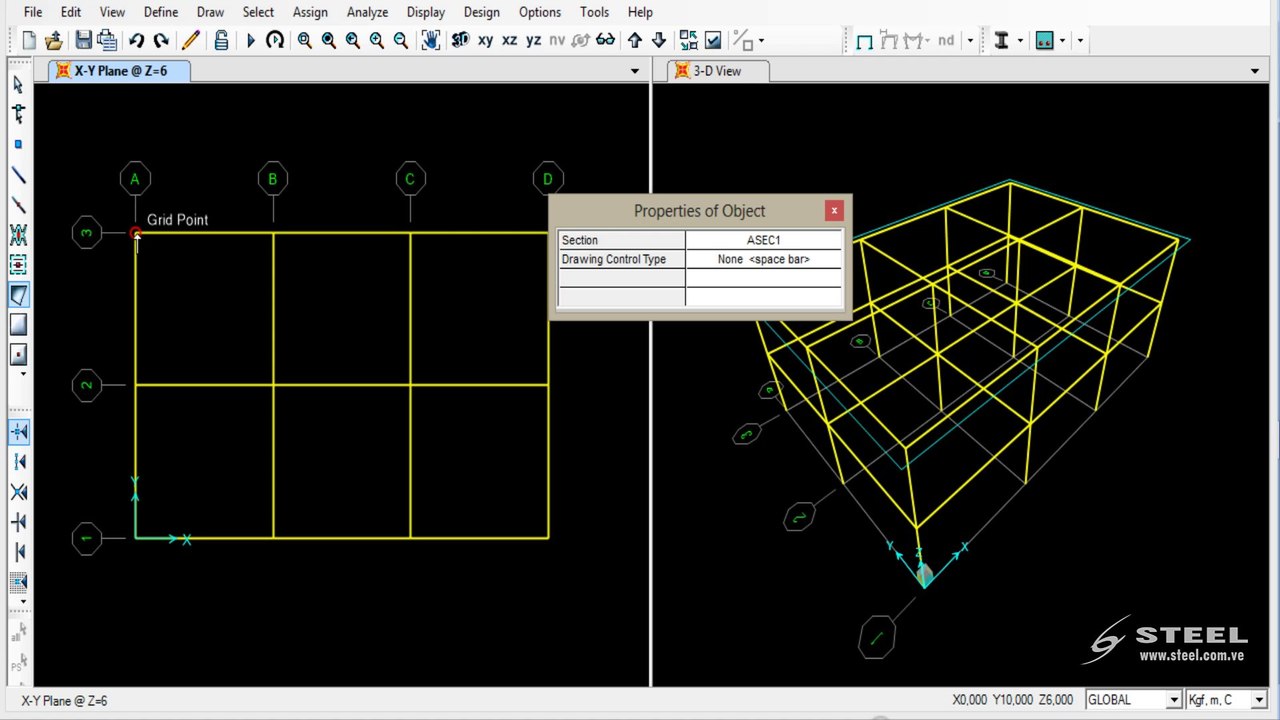Select the Quick Draw Braces tool
Viewport: 1280px width, 720px height.
(18, 235)
